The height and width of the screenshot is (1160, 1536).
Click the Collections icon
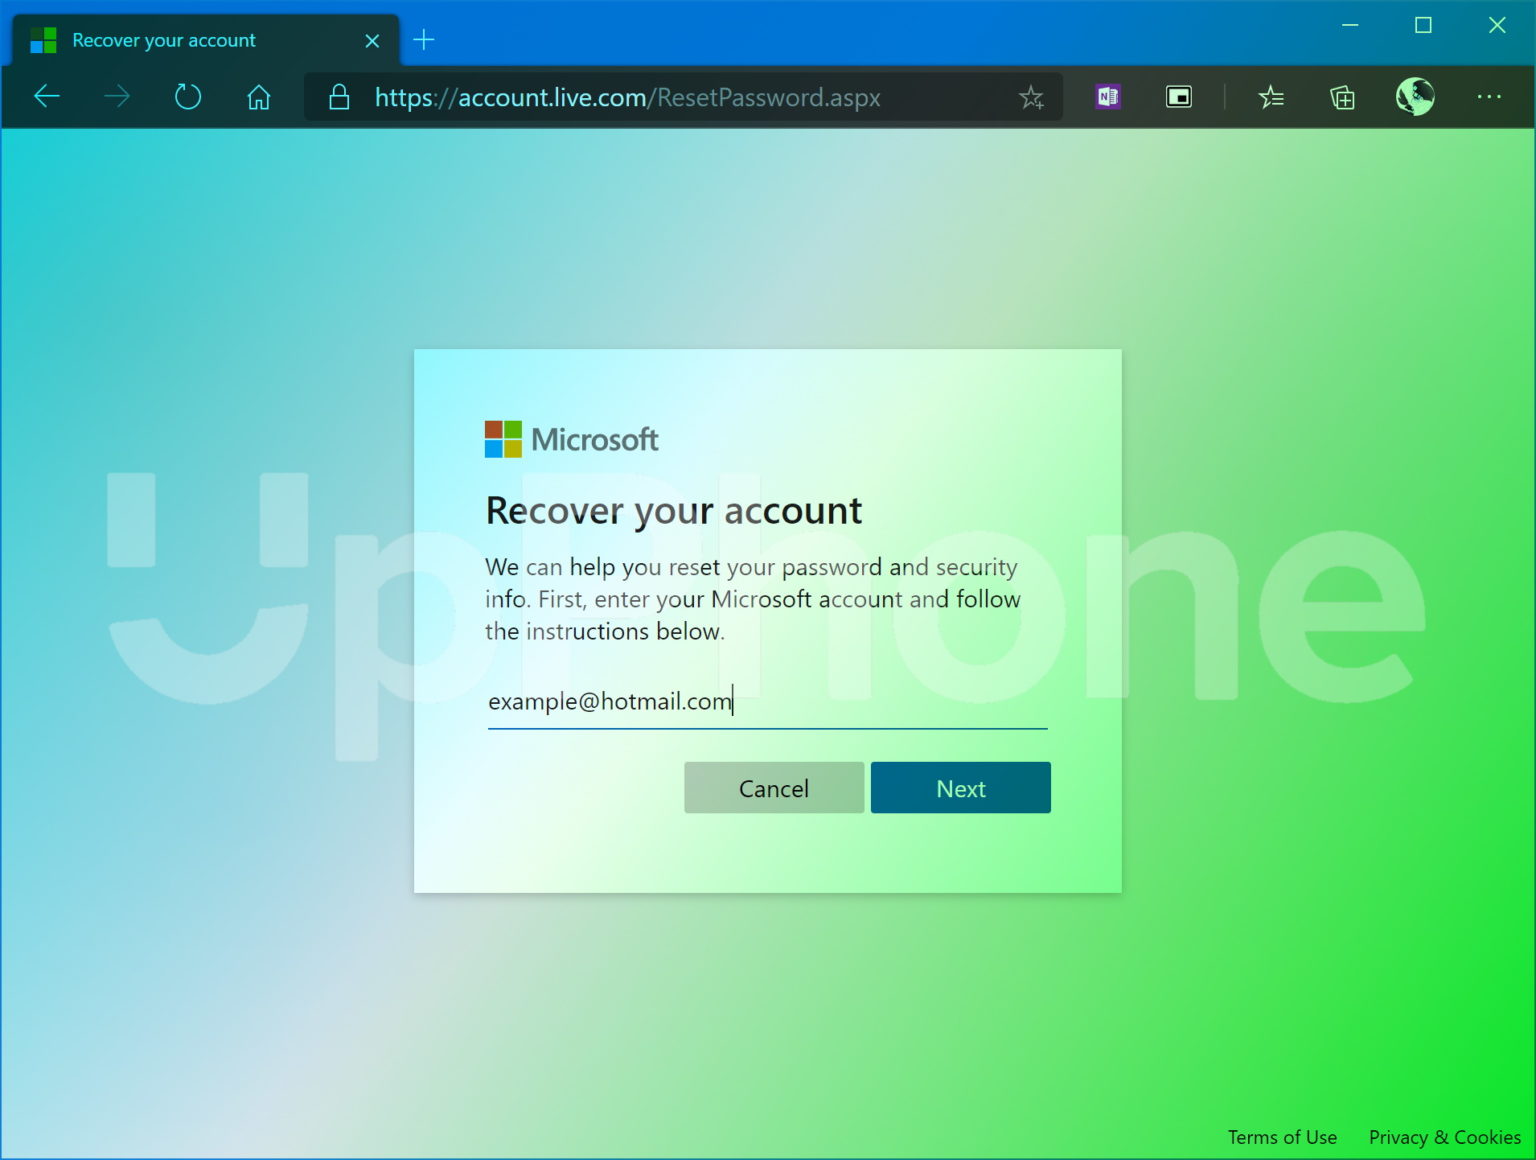1343,96
